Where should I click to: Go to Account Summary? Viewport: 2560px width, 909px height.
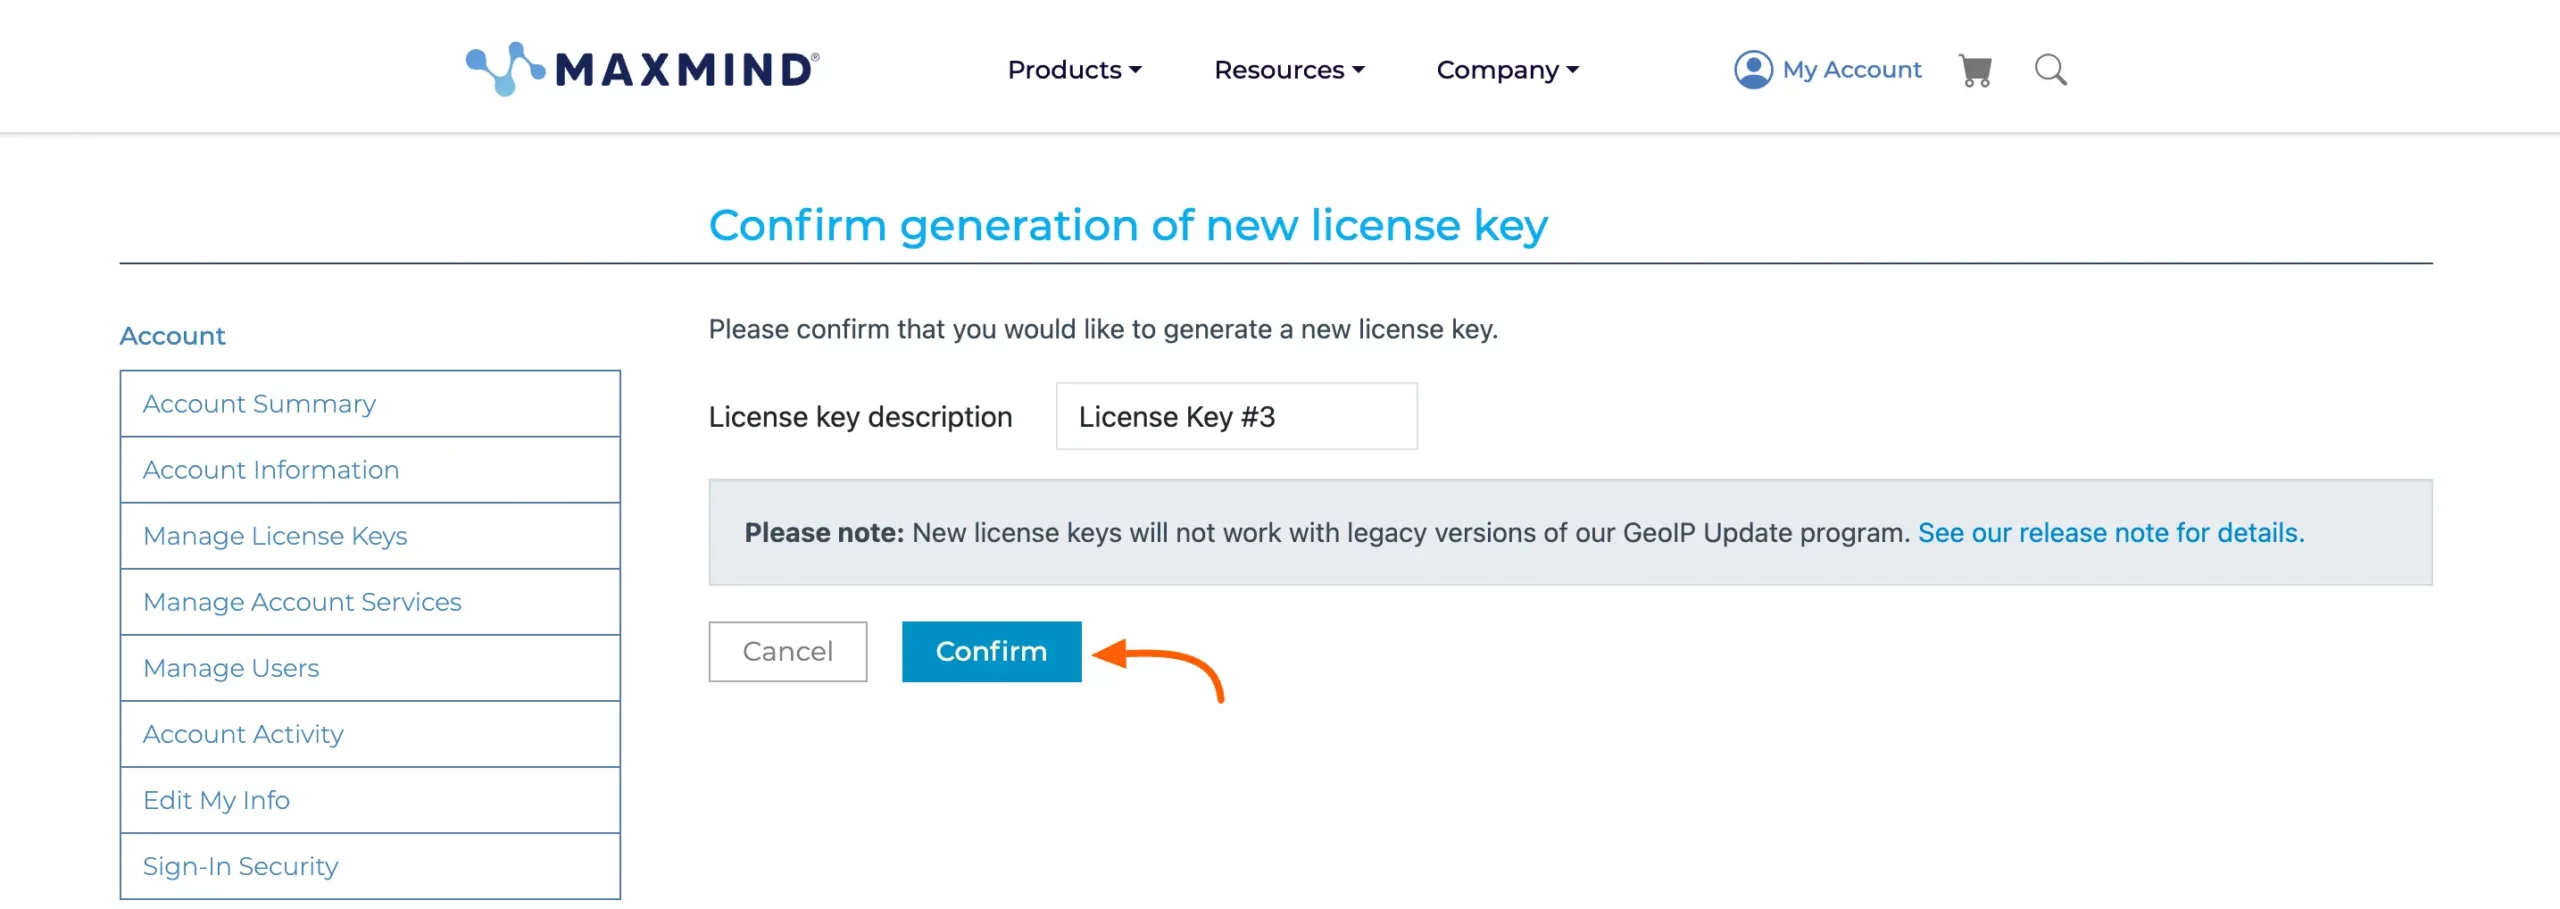click(259, 403)
